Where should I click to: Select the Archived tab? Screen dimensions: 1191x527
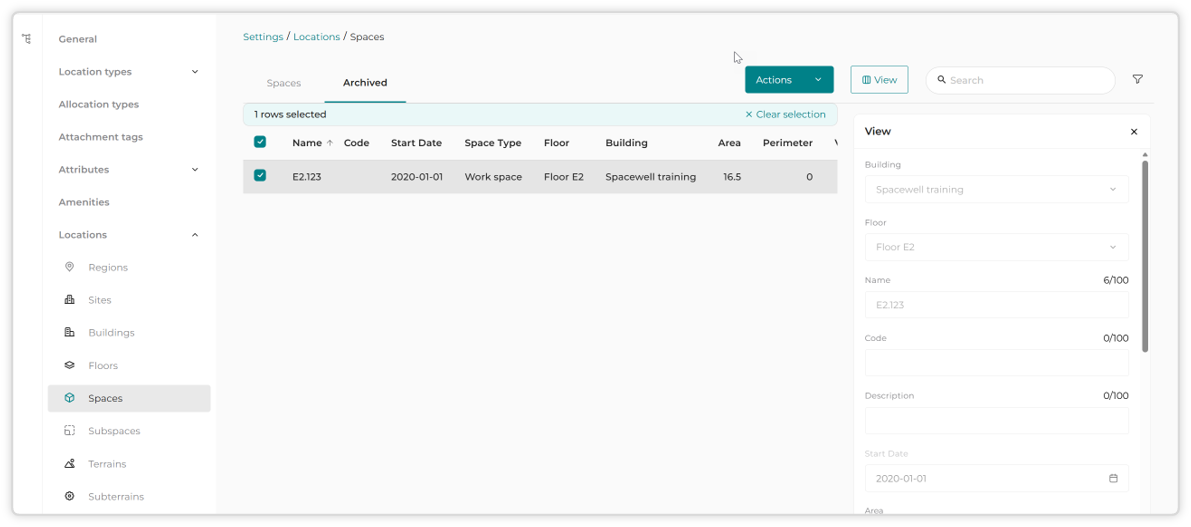click(x=365, y=83)
